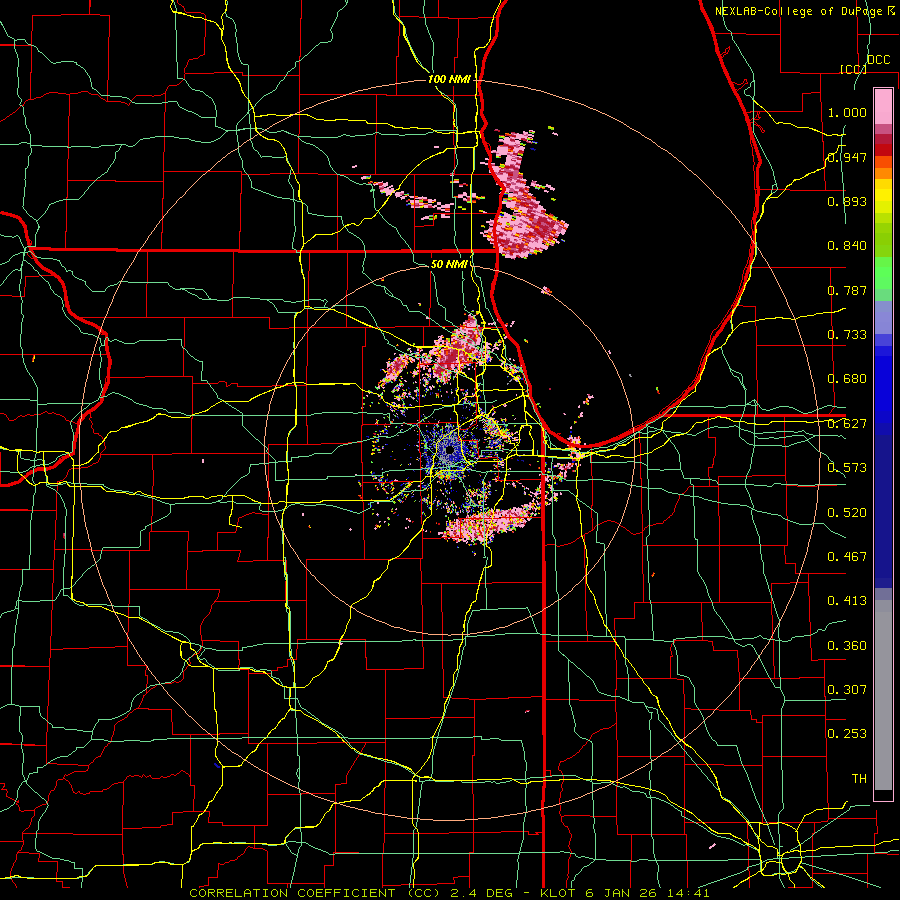Viewport: 900px width, 900px height.
Task: Select the 0.947 color scale value
Action: (847, 157)
